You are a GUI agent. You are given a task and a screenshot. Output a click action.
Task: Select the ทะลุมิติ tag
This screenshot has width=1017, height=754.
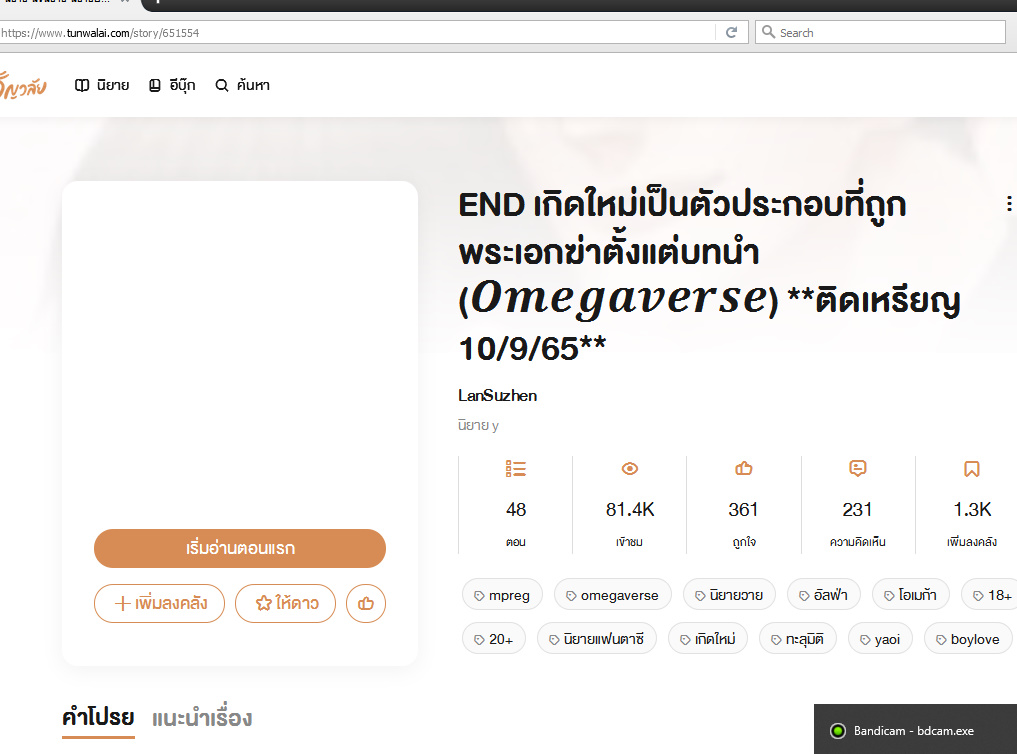(x=797, y=639)
